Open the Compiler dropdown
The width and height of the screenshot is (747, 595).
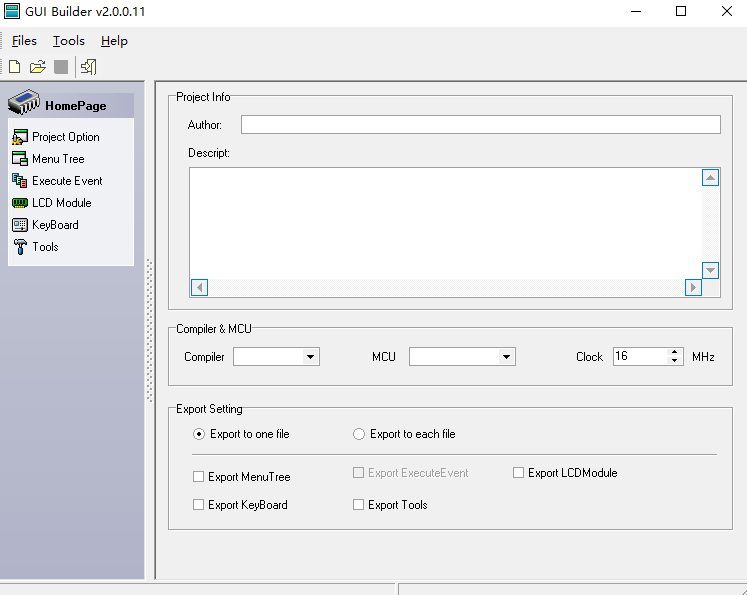pyautogui.click(x=310, y=357)
